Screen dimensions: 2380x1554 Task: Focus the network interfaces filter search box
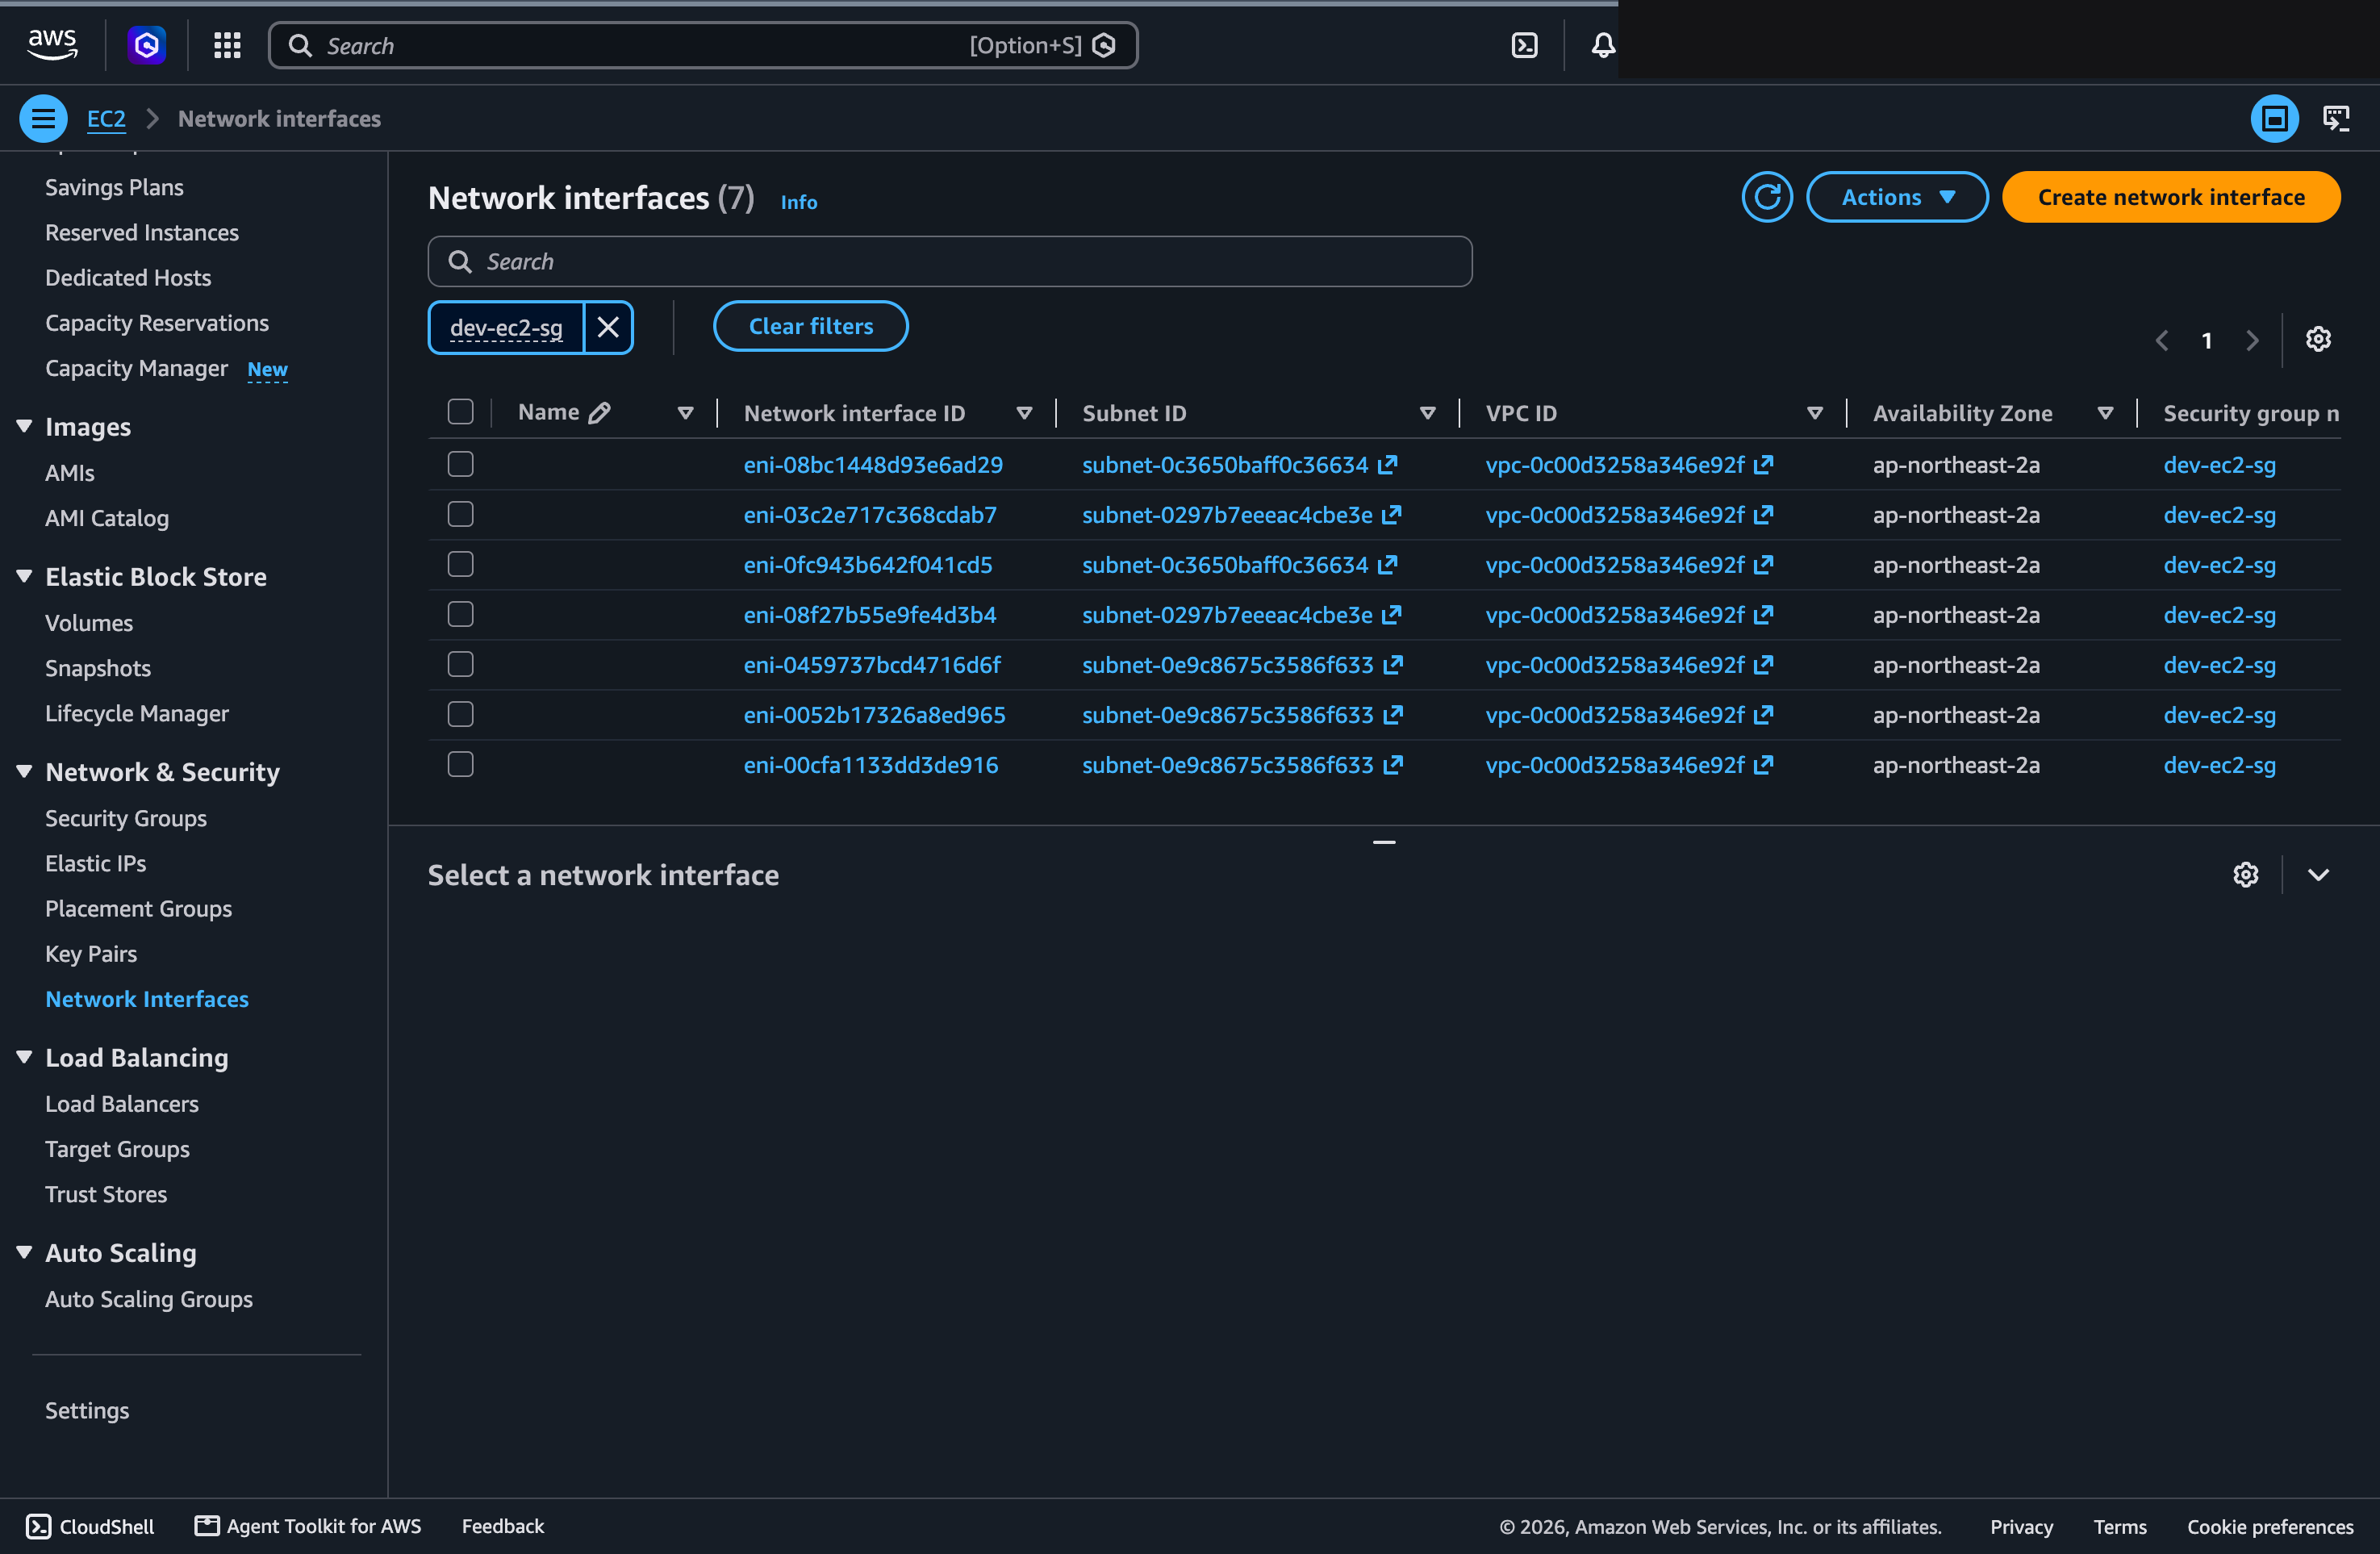click(x=950, y=262)
